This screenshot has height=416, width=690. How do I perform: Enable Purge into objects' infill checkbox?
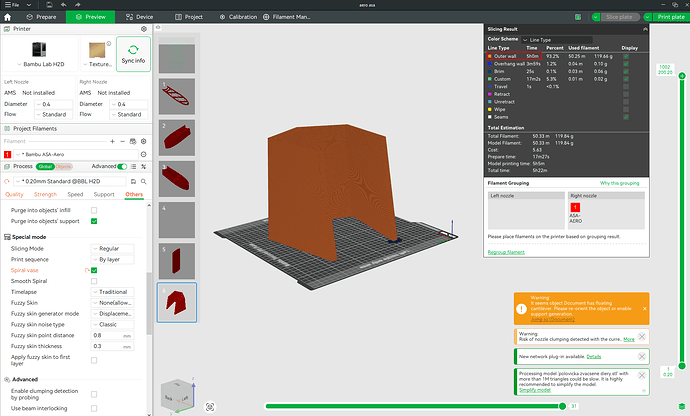click(x=94, y=210)
